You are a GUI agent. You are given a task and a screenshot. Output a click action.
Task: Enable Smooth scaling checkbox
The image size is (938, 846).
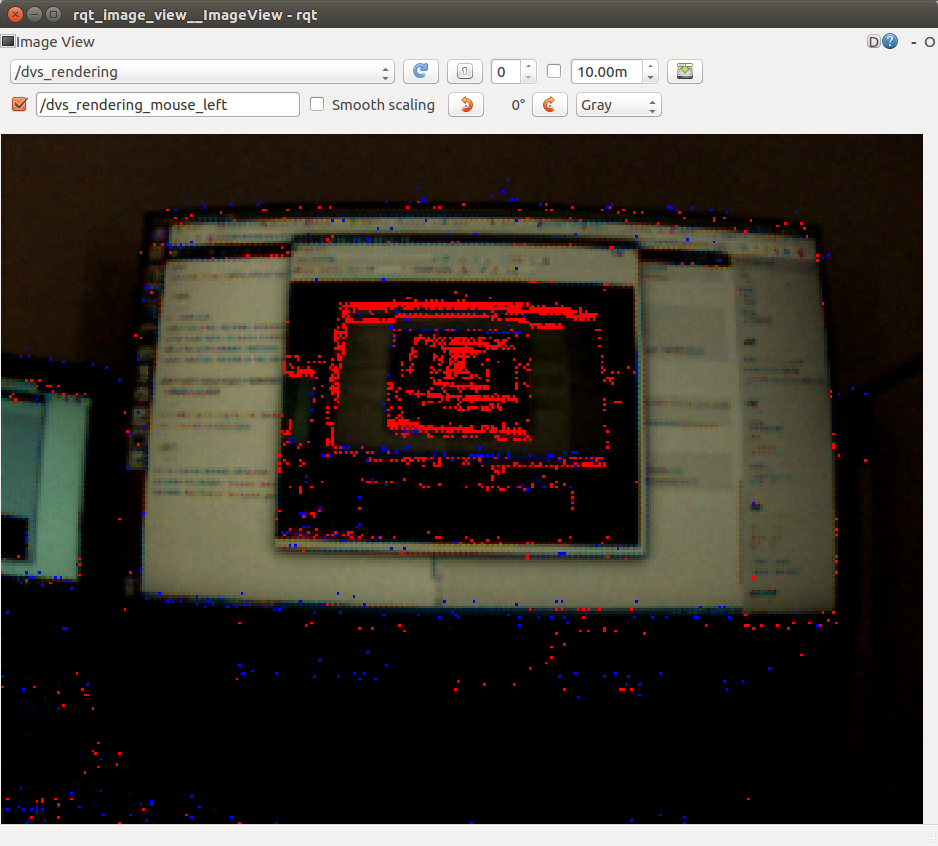[317, 105]
